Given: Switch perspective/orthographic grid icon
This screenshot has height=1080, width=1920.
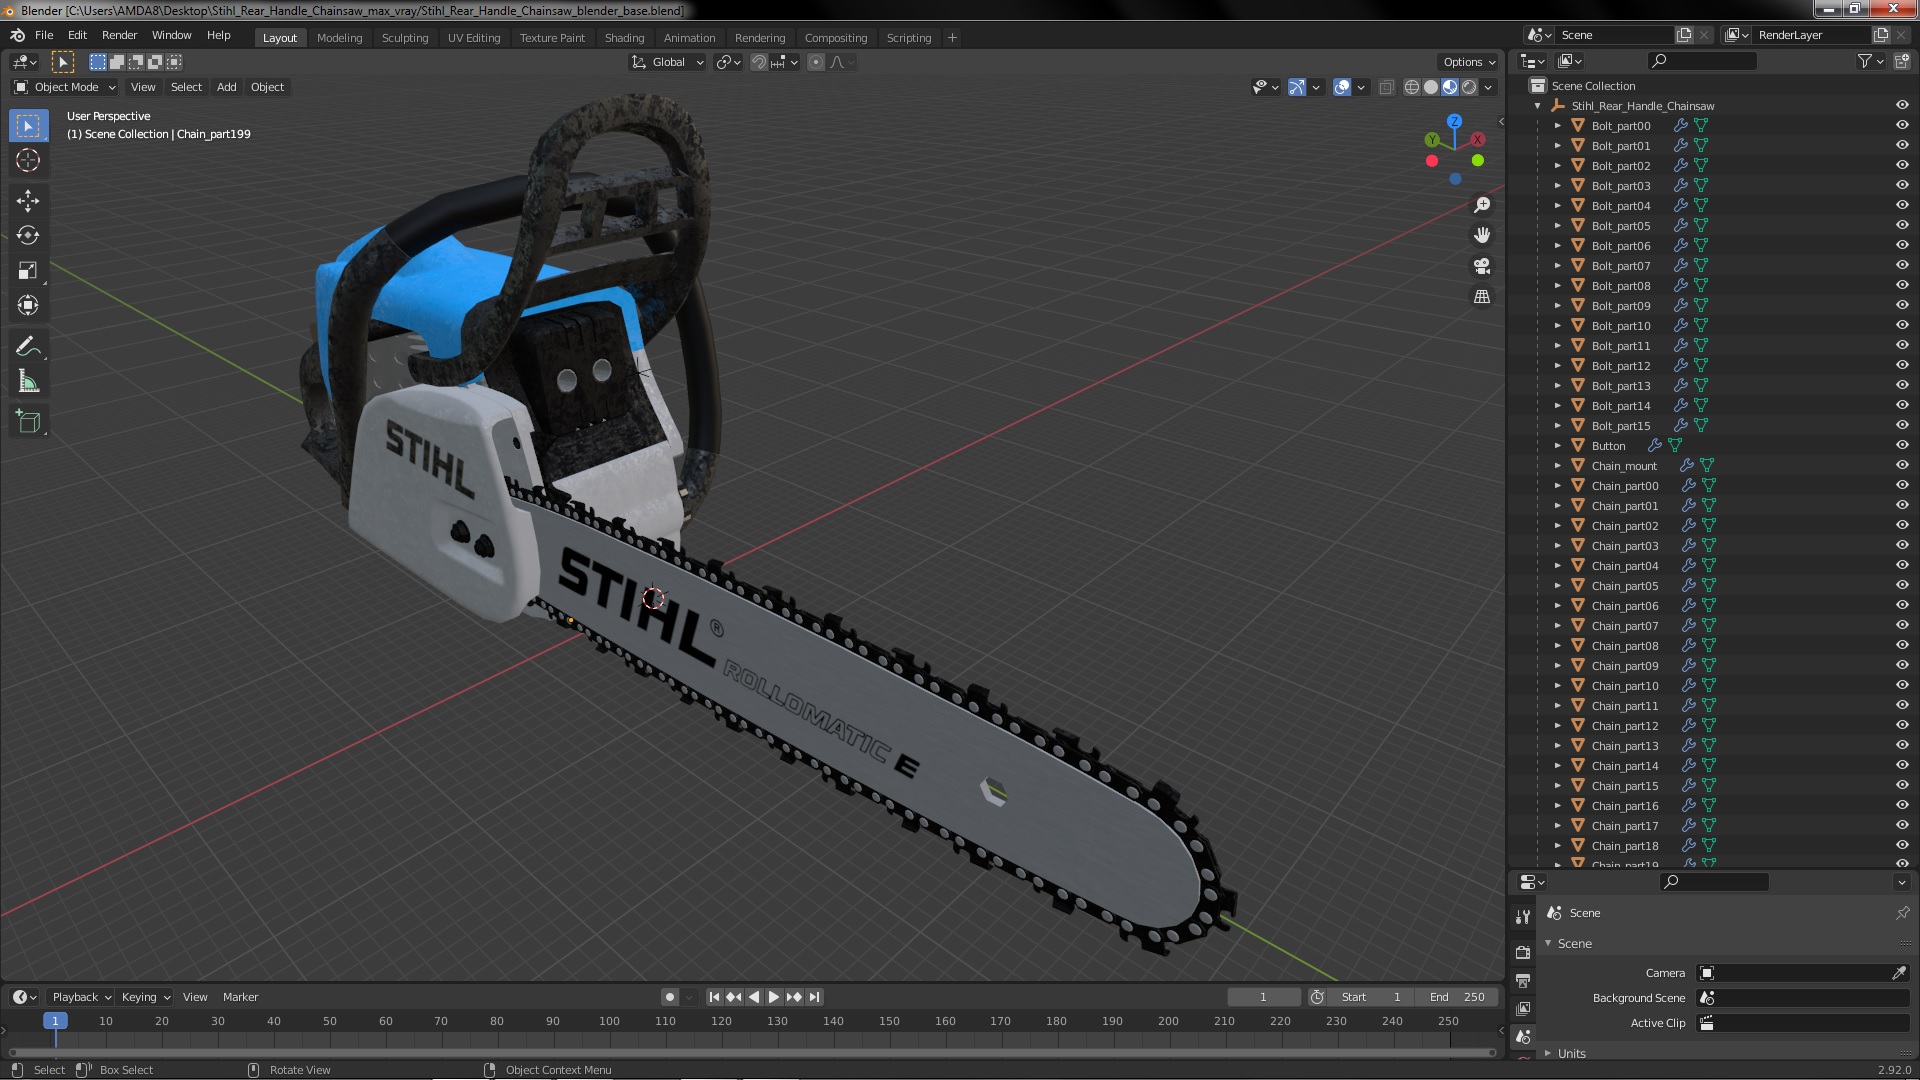Looking at the screenshot, I should tap(1482, 297).
